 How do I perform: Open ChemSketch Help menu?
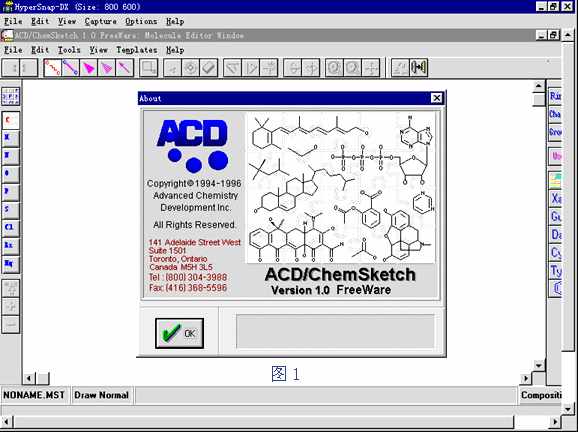[x=175, y=50]
